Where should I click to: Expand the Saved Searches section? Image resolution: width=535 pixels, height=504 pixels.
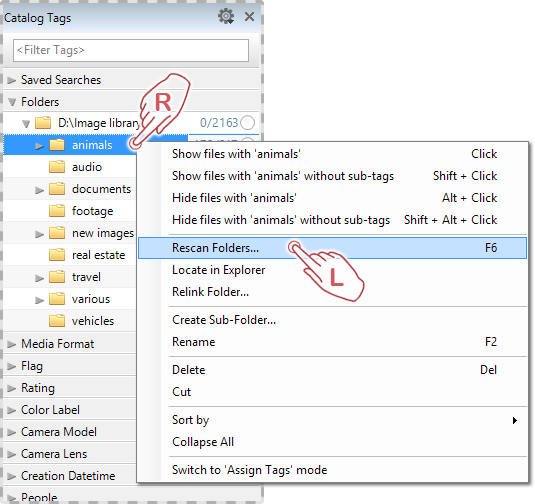(x=12, y=80)
